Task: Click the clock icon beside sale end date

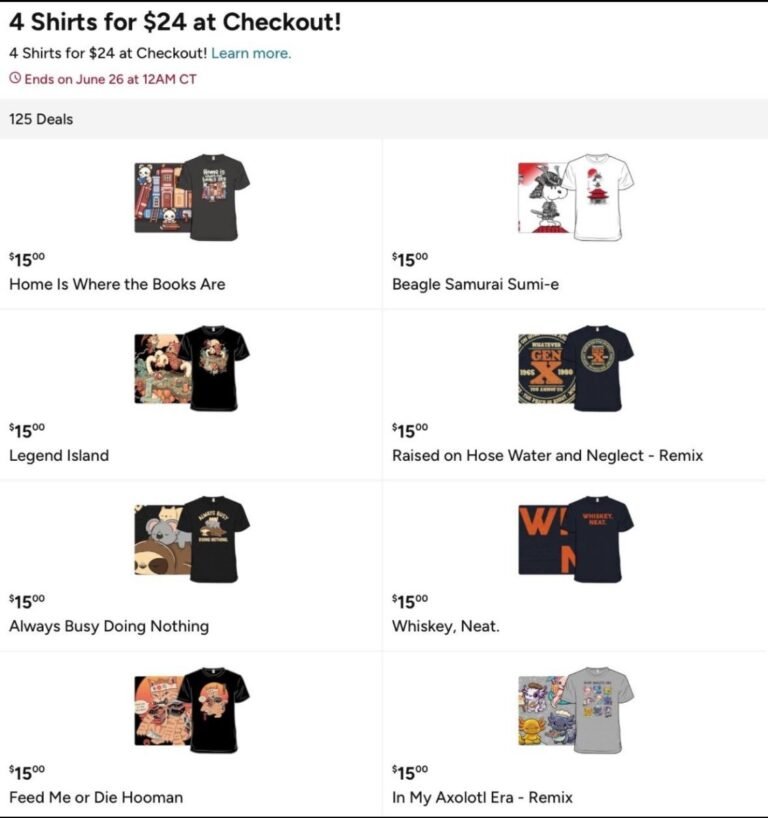Action: (x=15, y=79)
